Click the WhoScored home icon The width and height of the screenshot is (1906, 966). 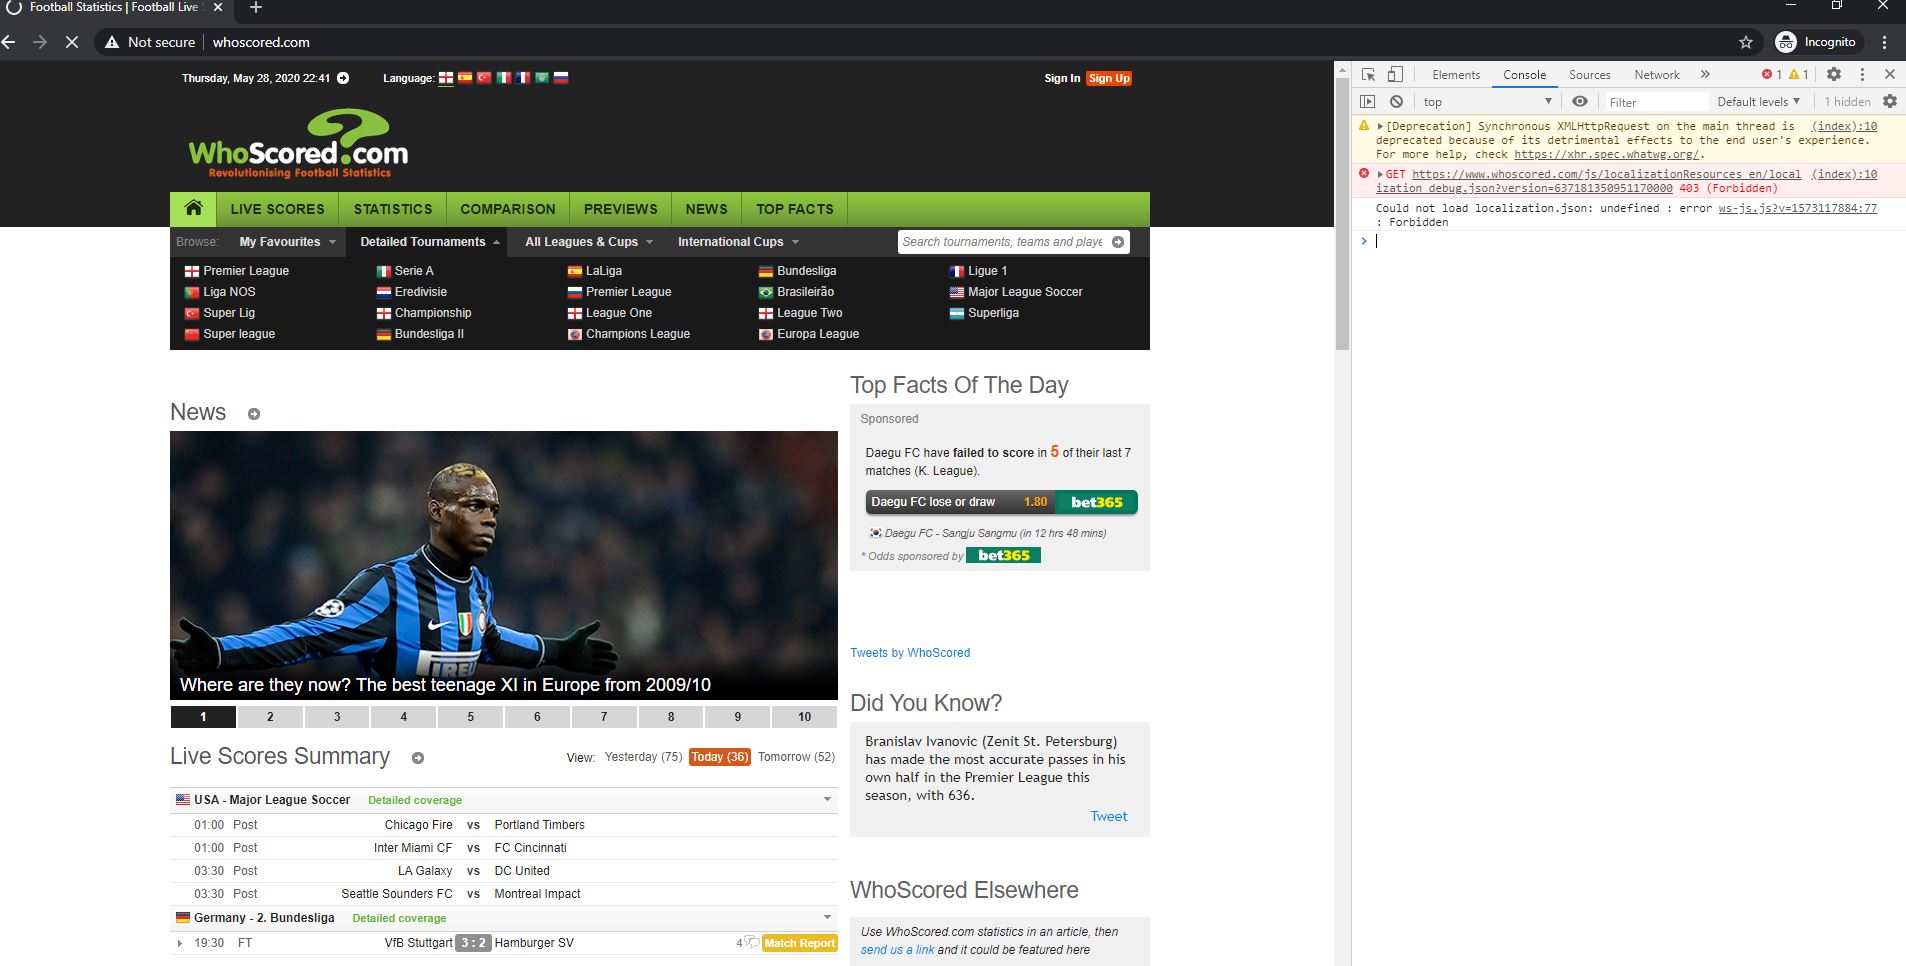coord(193,208)
